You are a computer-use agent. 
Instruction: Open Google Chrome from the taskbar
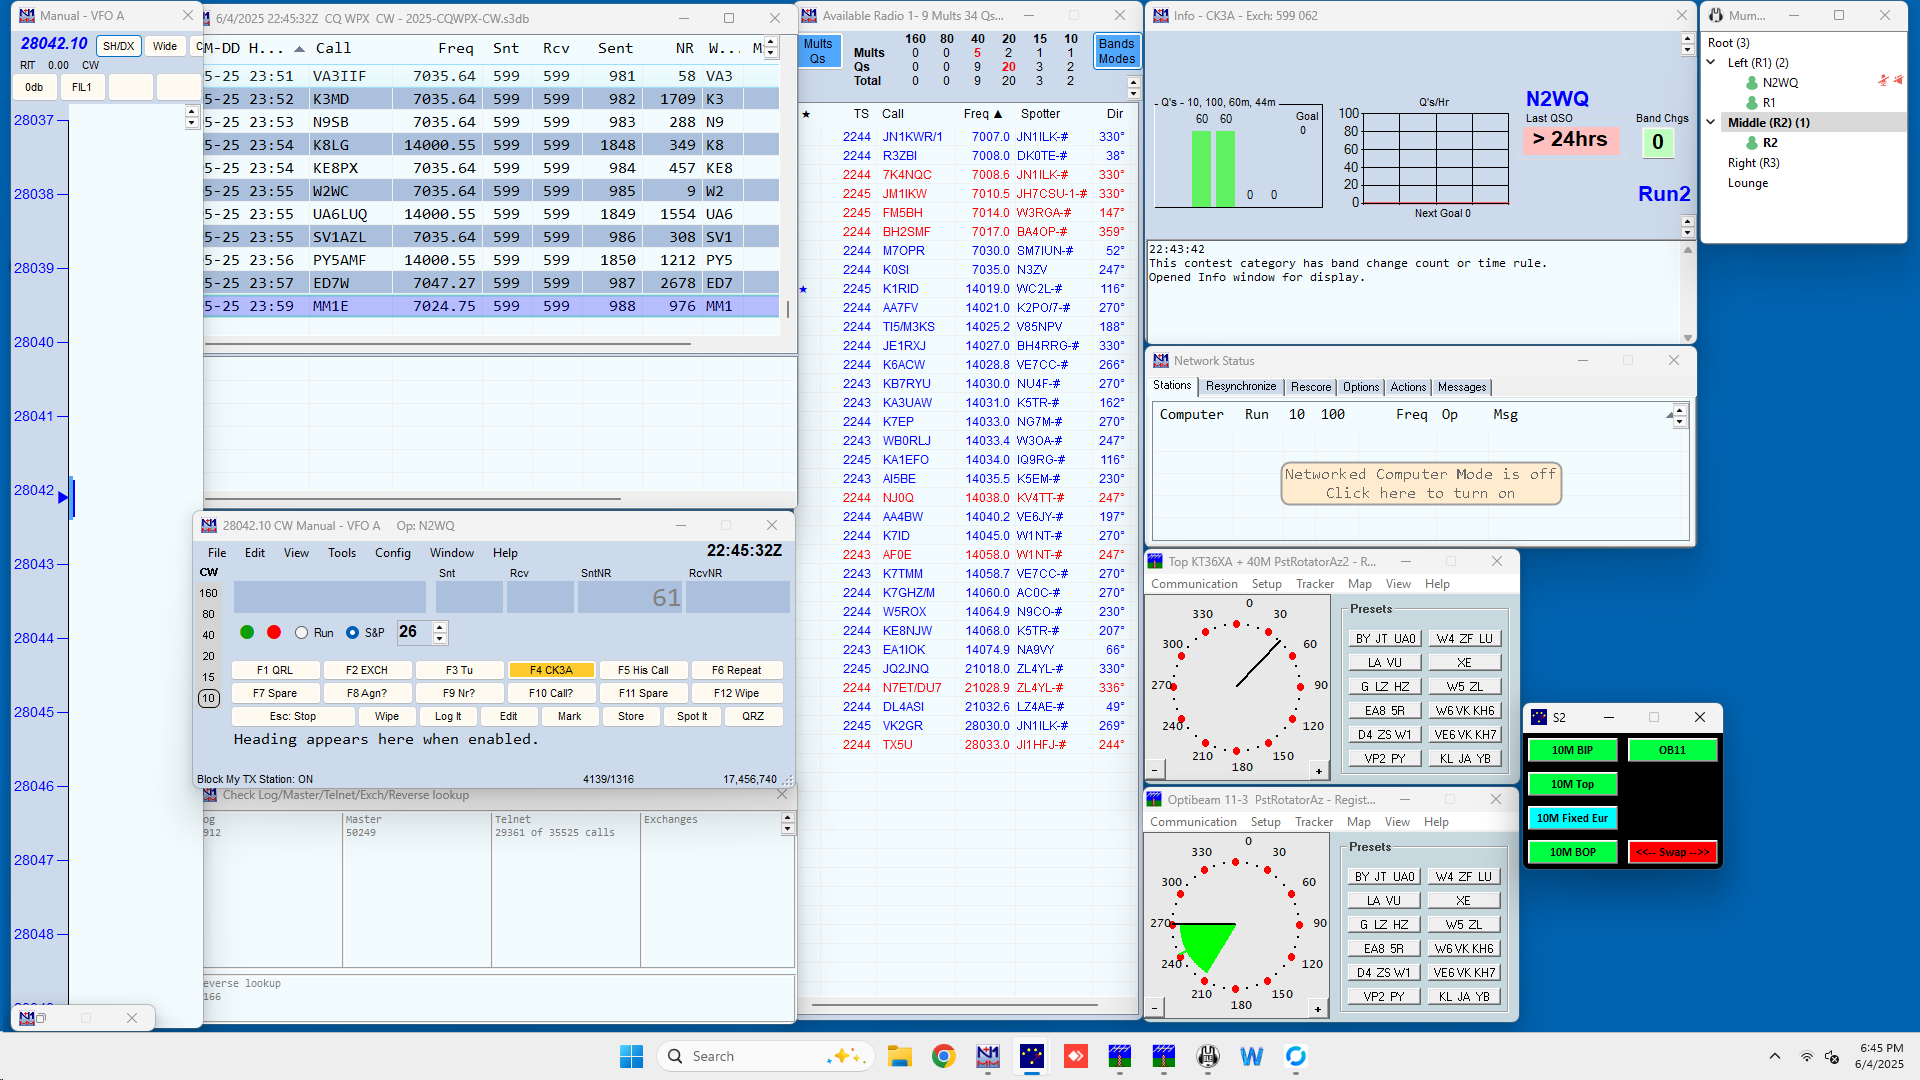tap(943, 1056)
